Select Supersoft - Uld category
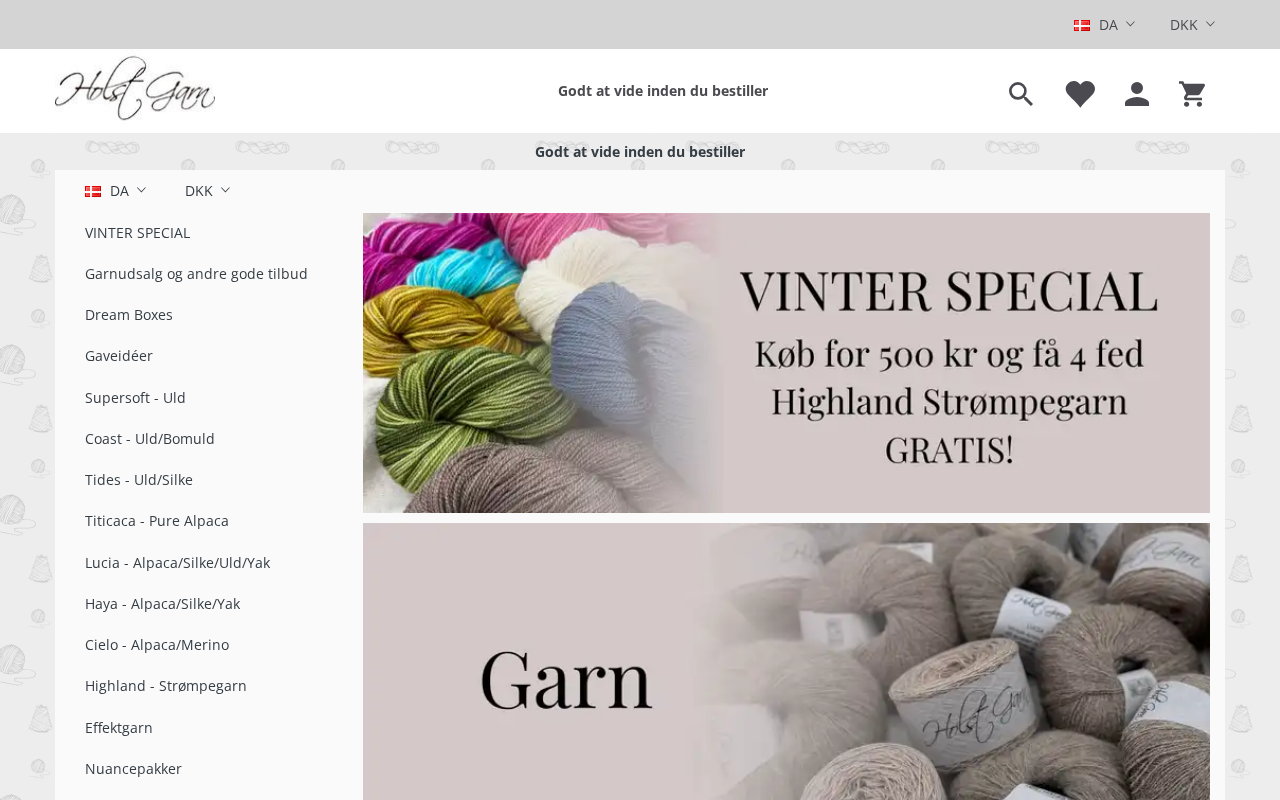1280x800 pixels. (x=135, y=398)
